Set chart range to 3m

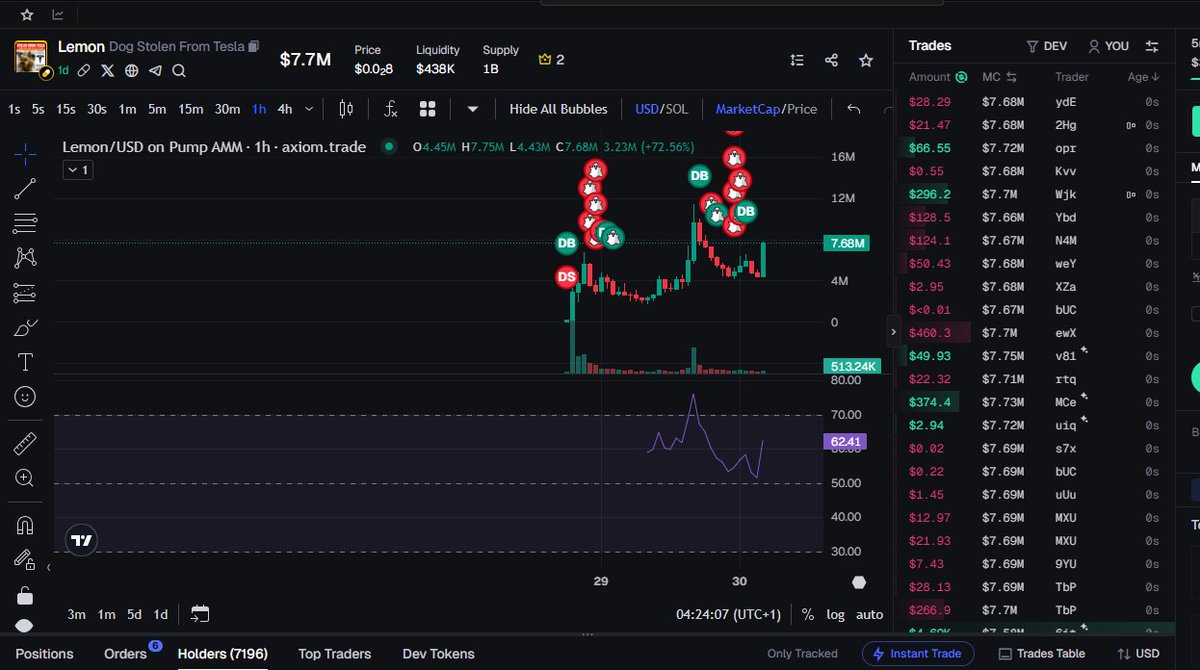click(x=76, y=614)
